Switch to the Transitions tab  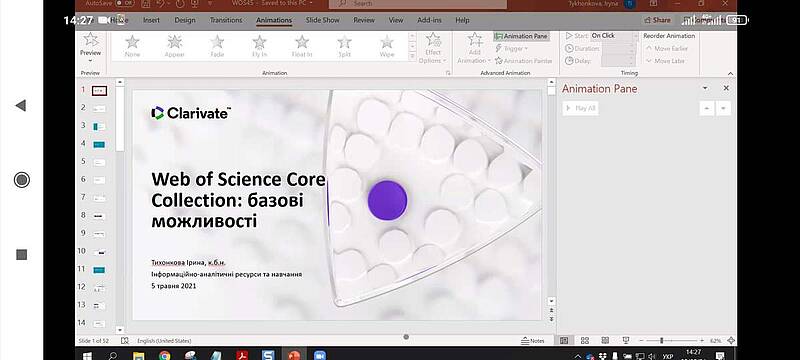[226, 20]
